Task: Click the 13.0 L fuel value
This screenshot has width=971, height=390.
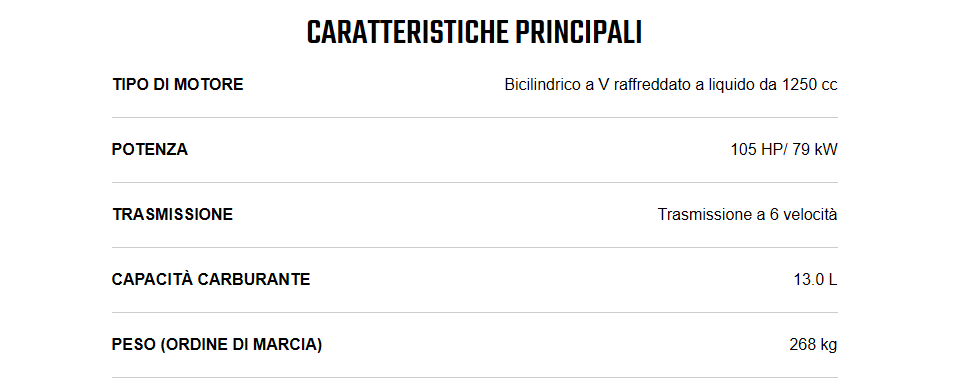Action: [x=816, y=280]
